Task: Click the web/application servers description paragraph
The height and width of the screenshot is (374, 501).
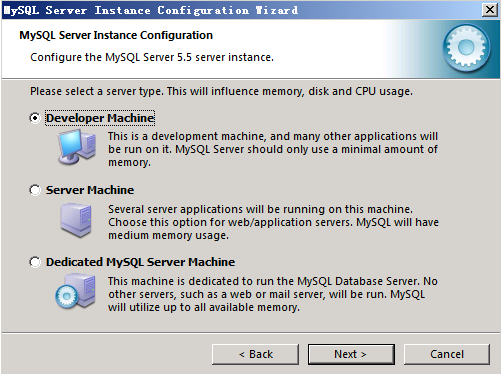Action: point(273,222)
